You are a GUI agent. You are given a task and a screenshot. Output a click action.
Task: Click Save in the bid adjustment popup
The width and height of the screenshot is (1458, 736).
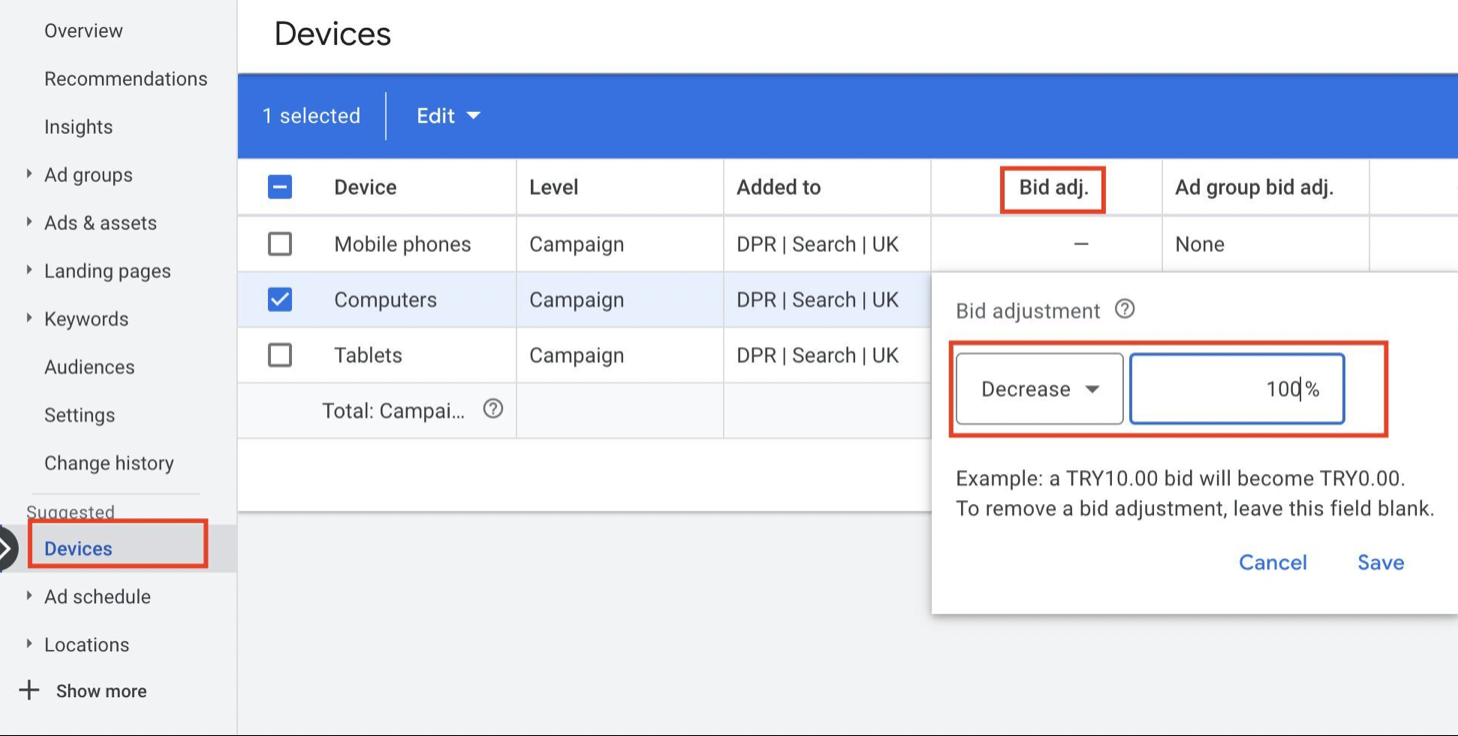pyautogui.click(x=1380, y=562)
